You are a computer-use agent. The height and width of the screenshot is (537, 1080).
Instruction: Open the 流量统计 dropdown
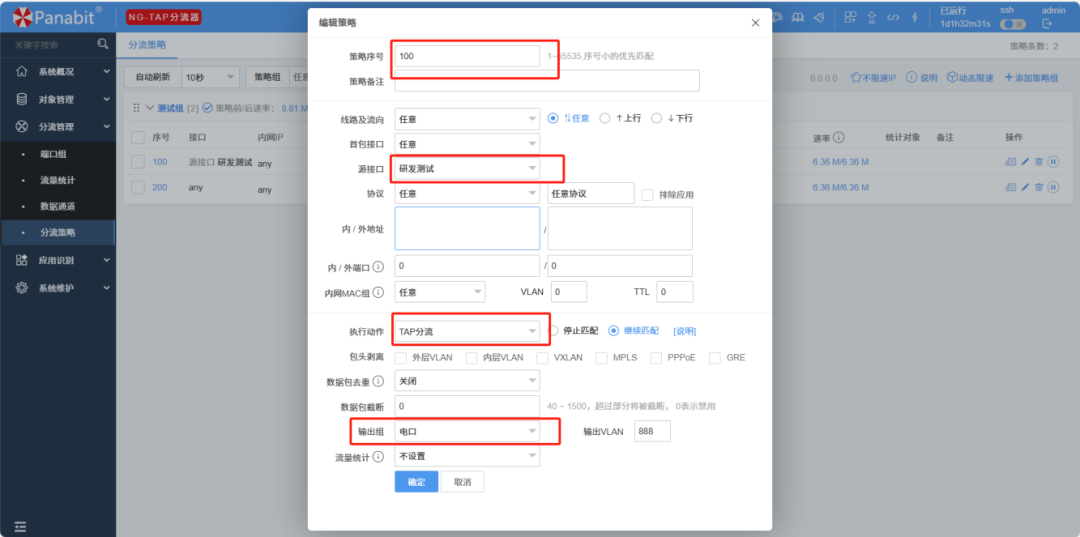pos(467,456)
